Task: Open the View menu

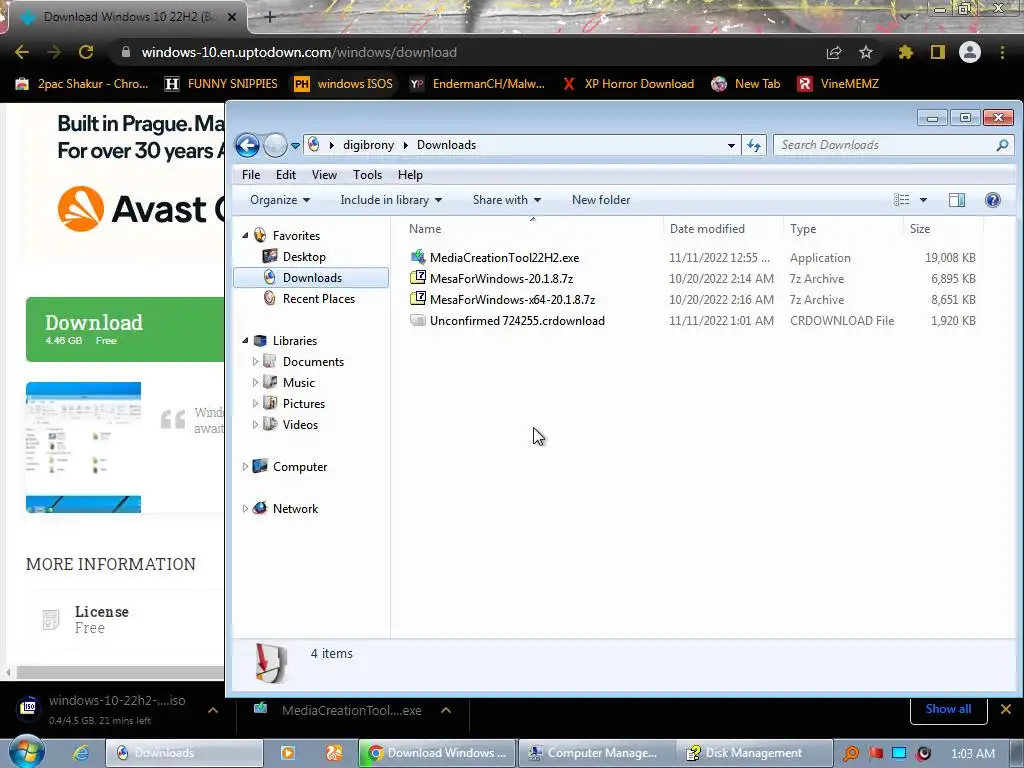Action: (x=324, y=174)
